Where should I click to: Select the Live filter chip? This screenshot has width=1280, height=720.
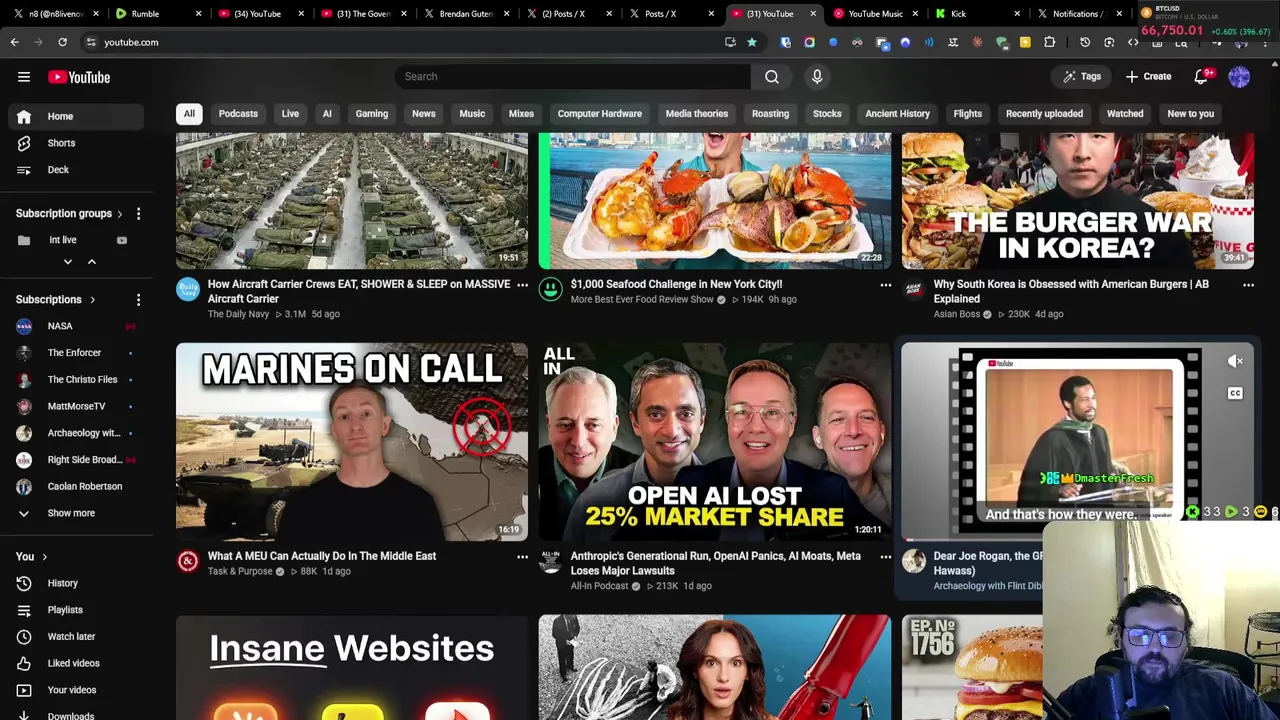(290, 114)
